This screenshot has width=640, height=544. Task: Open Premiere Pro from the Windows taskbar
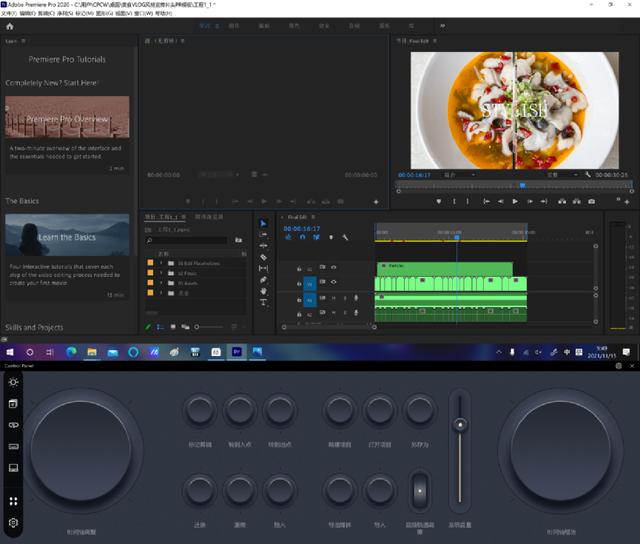(x=237, y=352)
